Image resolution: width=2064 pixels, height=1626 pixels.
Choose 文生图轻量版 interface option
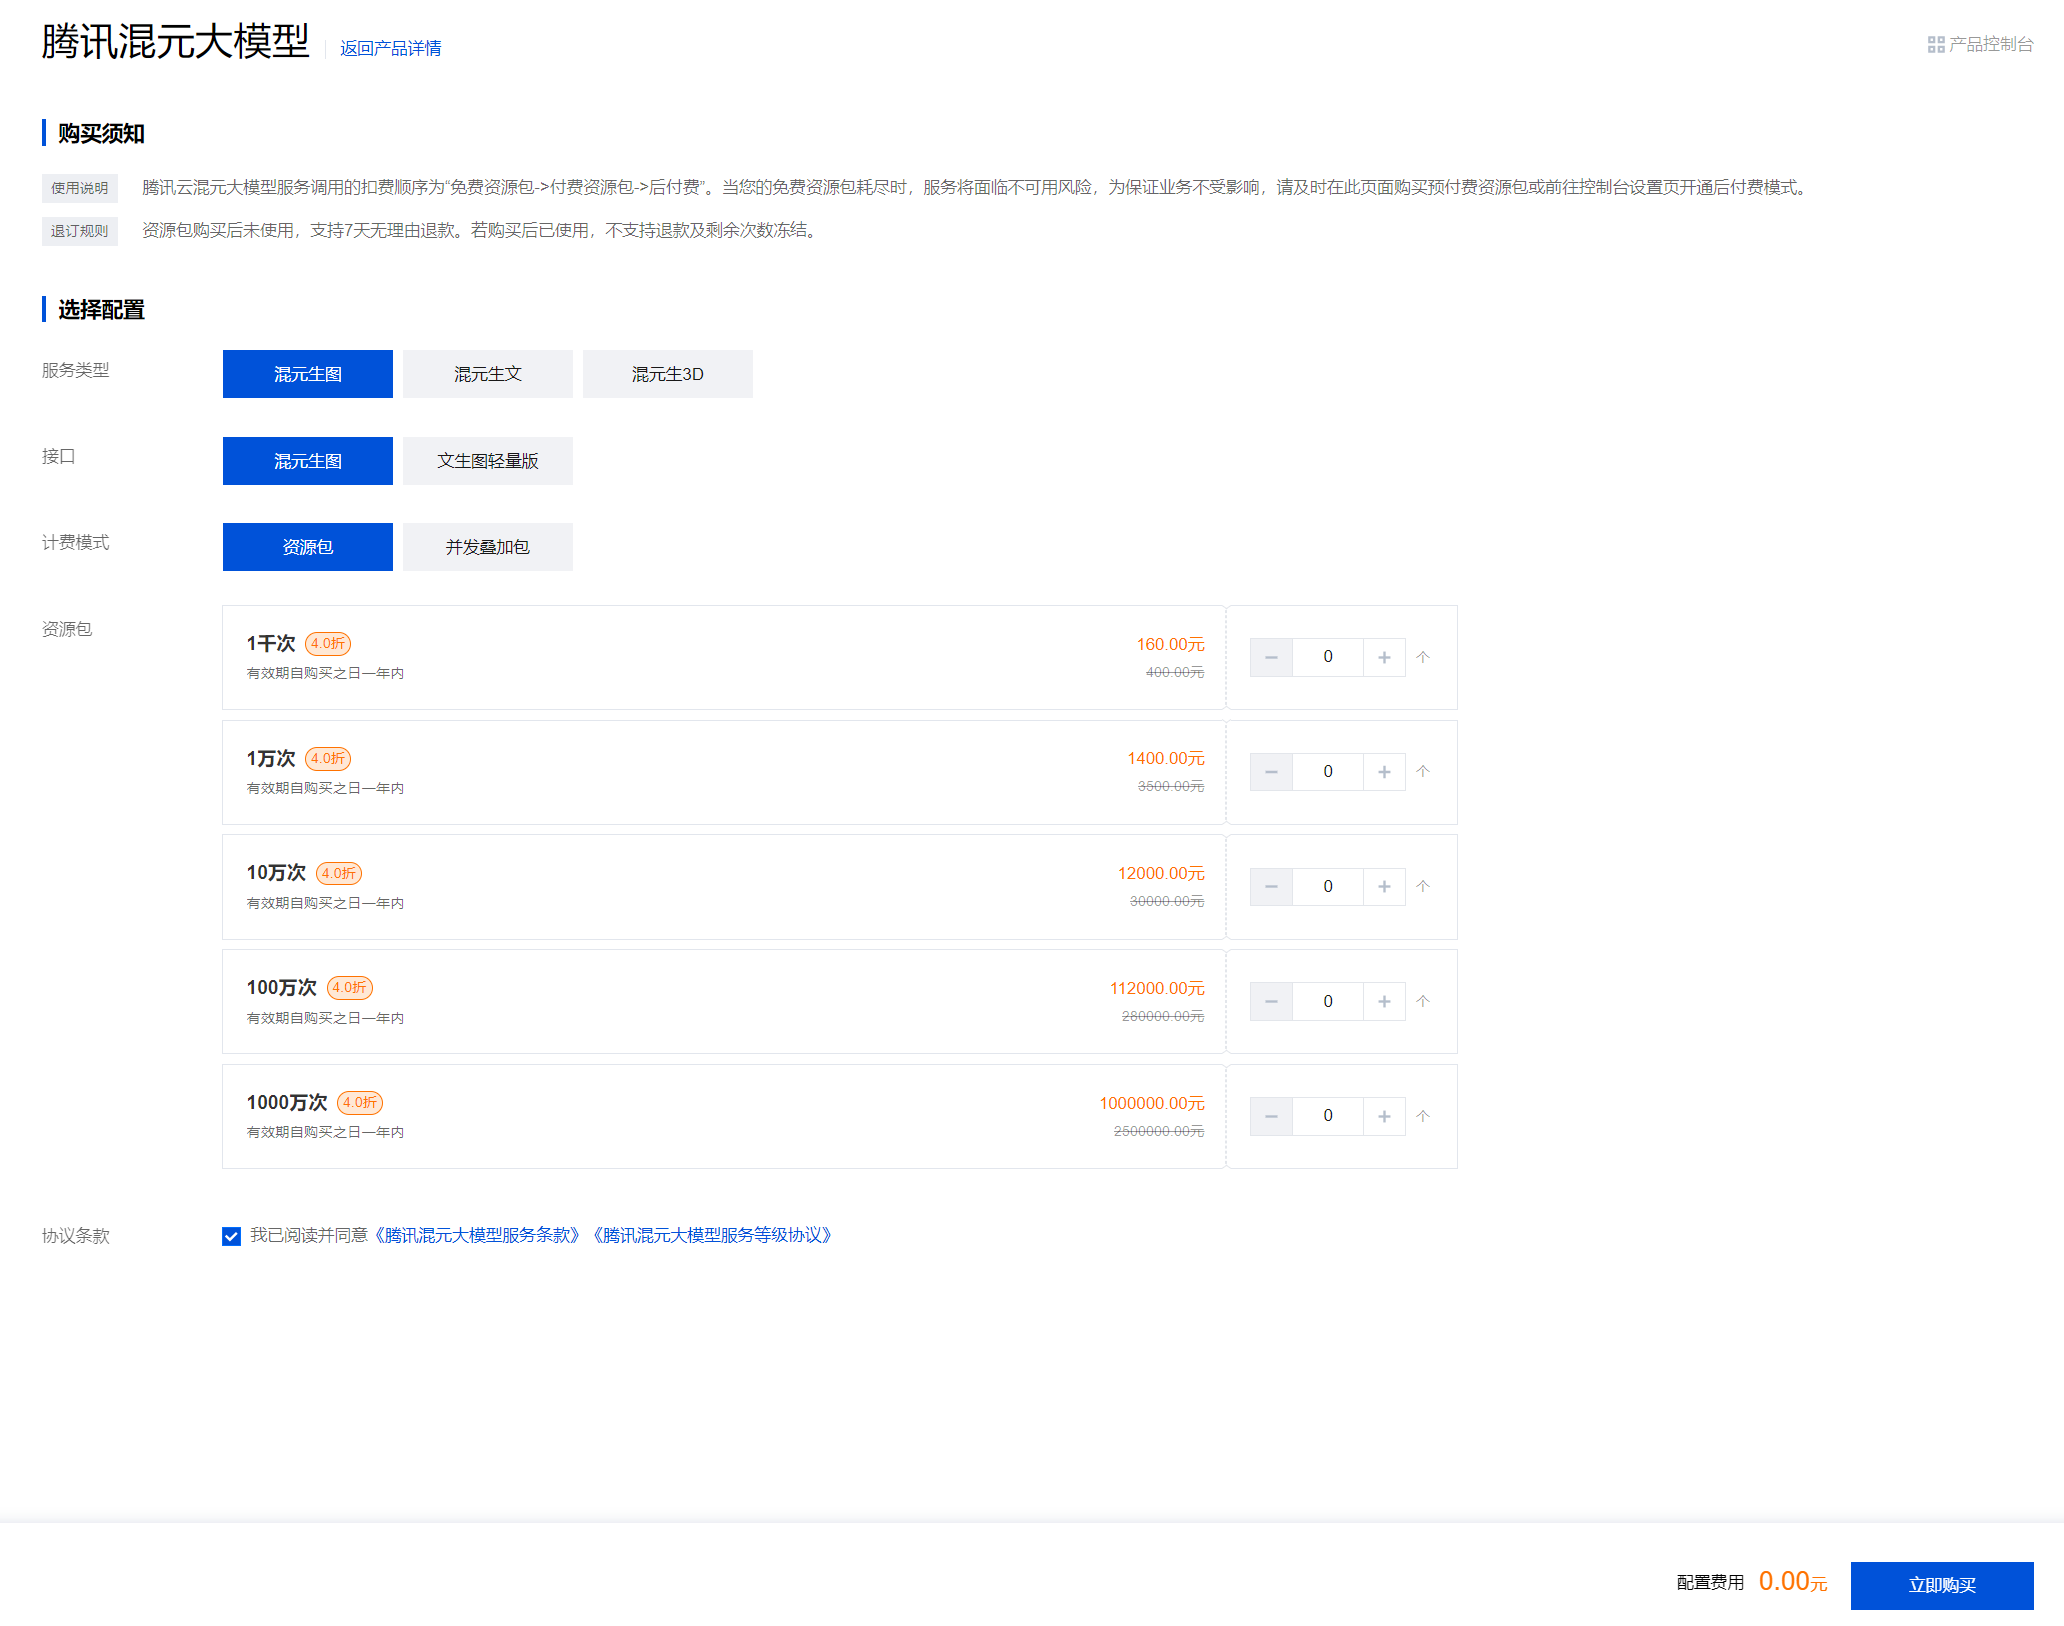488,461
